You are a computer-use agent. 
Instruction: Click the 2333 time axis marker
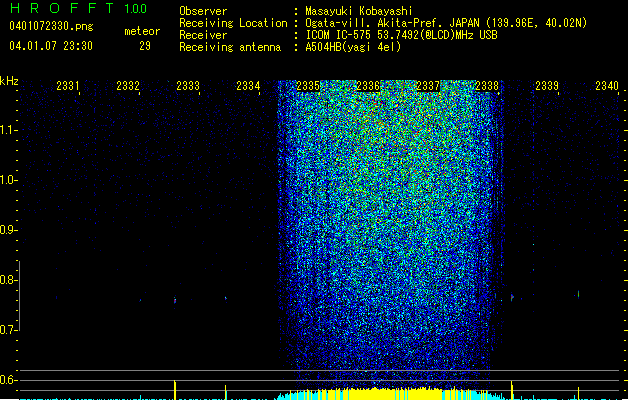click(x=188, y=85)
